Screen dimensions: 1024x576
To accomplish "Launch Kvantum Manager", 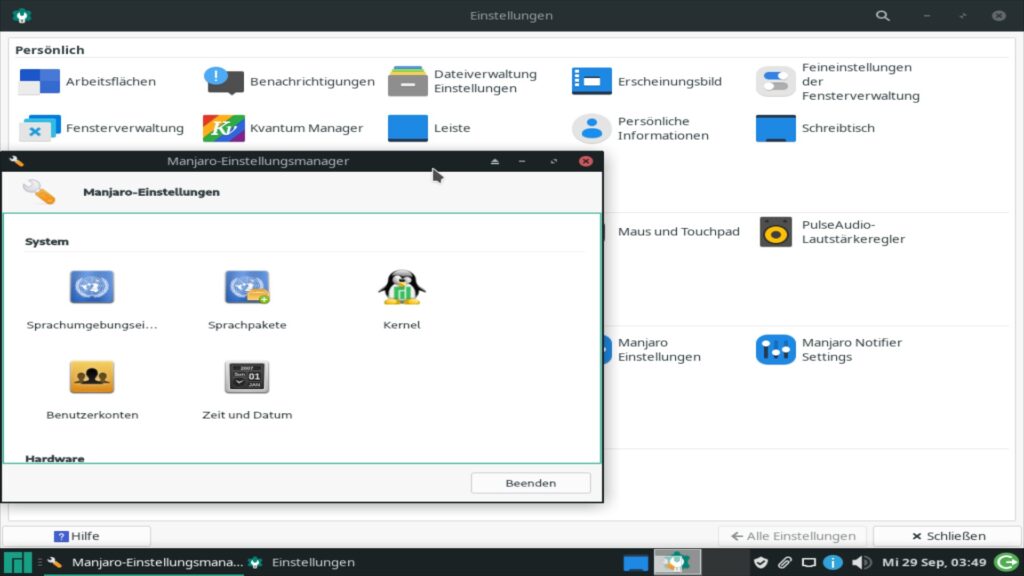I will pyautogui.click(x=283, y=128).
